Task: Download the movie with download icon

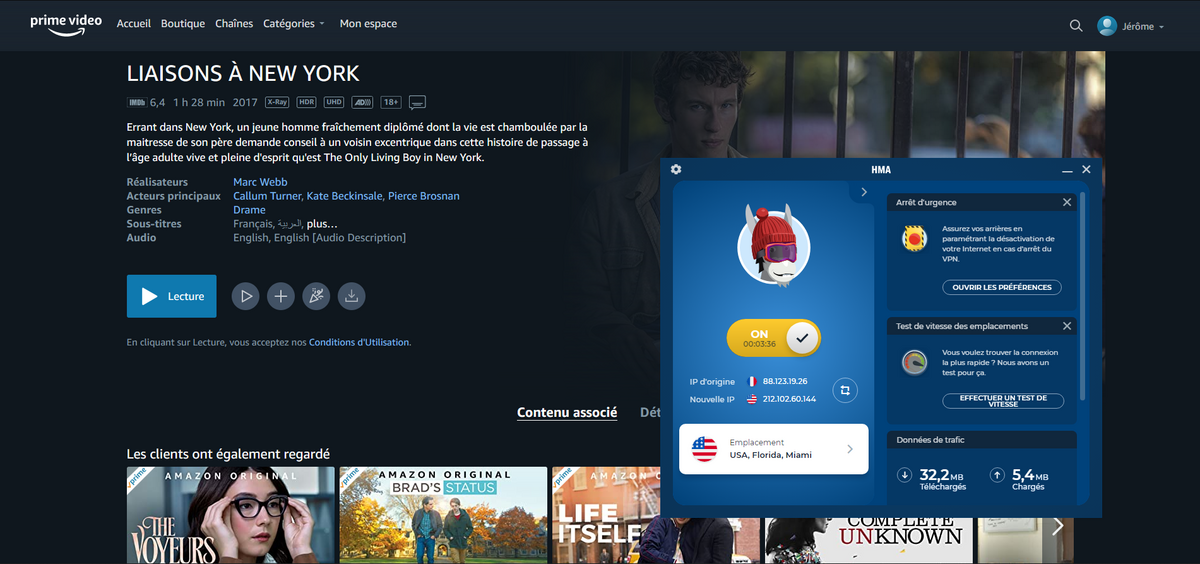Action: pos(351,296)
